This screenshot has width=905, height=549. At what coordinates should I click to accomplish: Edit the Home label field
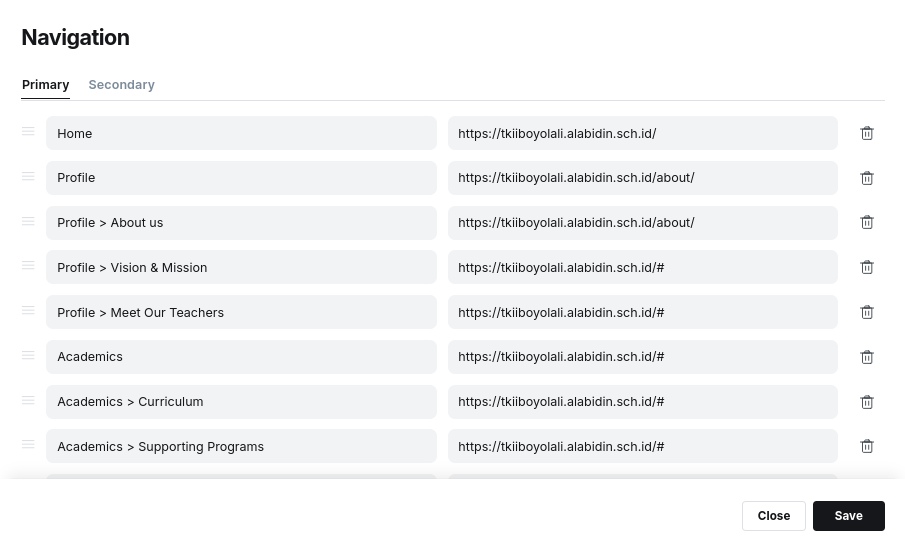[241, 133]
